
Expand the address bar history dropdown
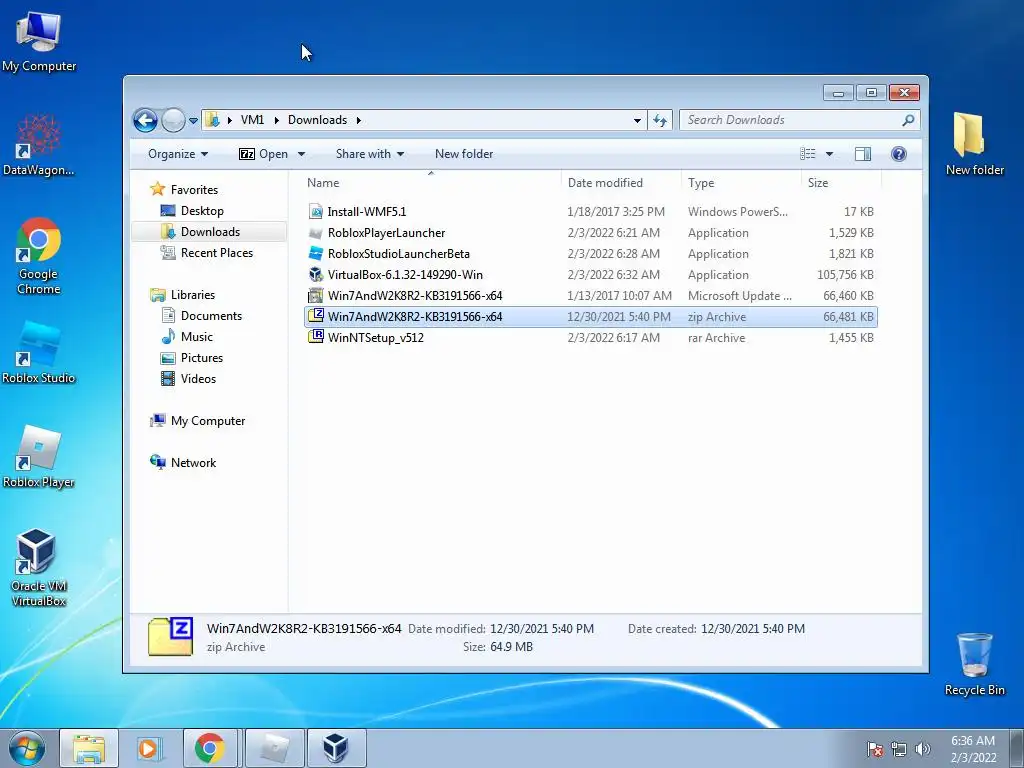[x=637, y=121]
